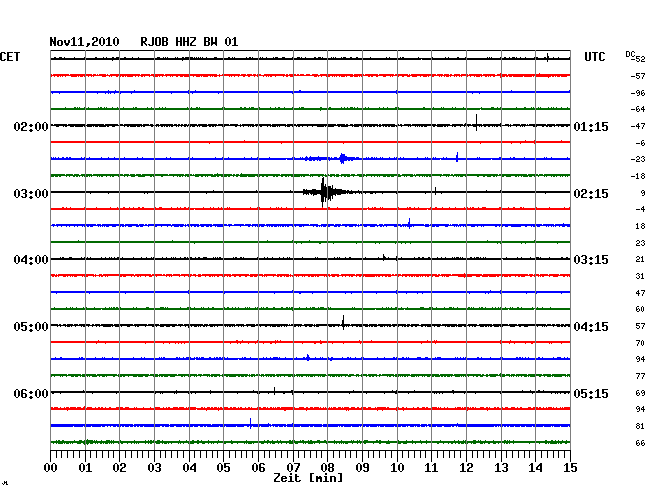
Task: Select the 06:00 CET time label
Action: pos(31,393)
